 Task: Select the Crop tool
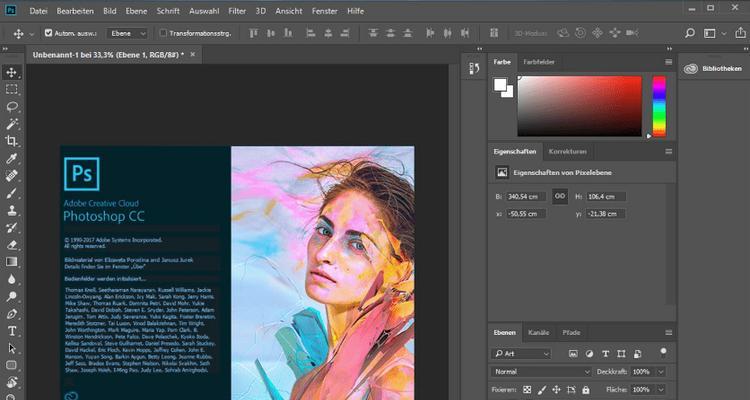[x=11, y=141]
